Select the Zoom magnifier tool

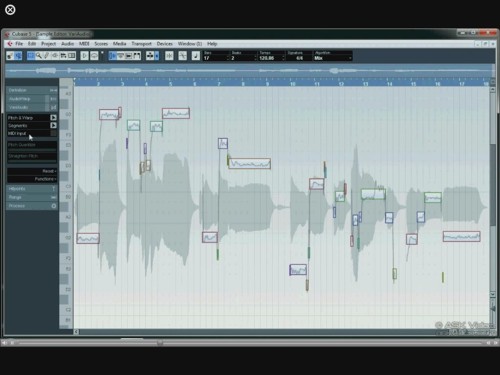(39, 56)
